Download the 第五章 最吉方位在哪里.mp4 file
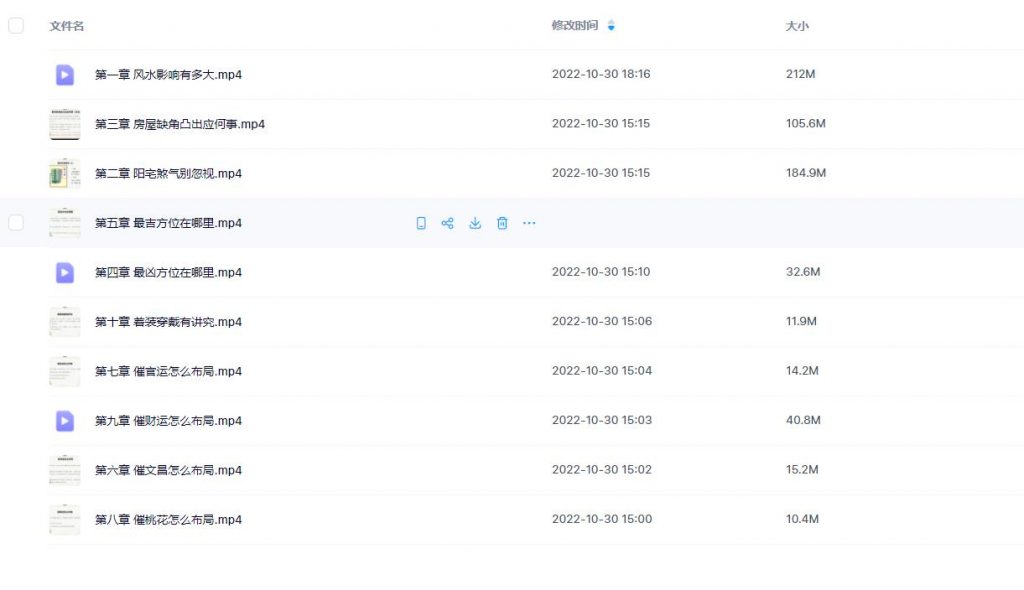The width and height of the screenshot is (1024, 590). tap(475, 223)
